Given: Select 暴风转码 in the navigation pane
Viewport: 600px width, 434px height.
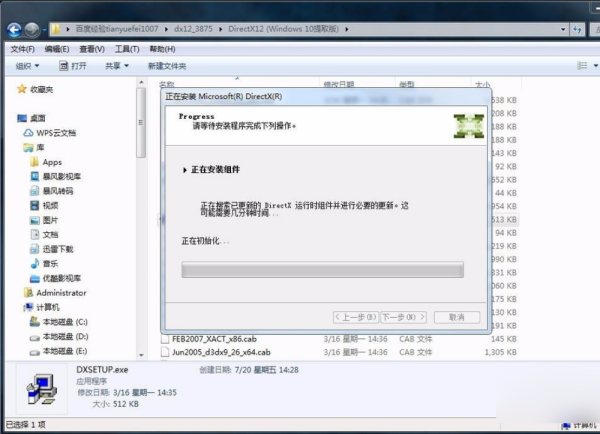Looking at the screenshot, I should point(57,191).
